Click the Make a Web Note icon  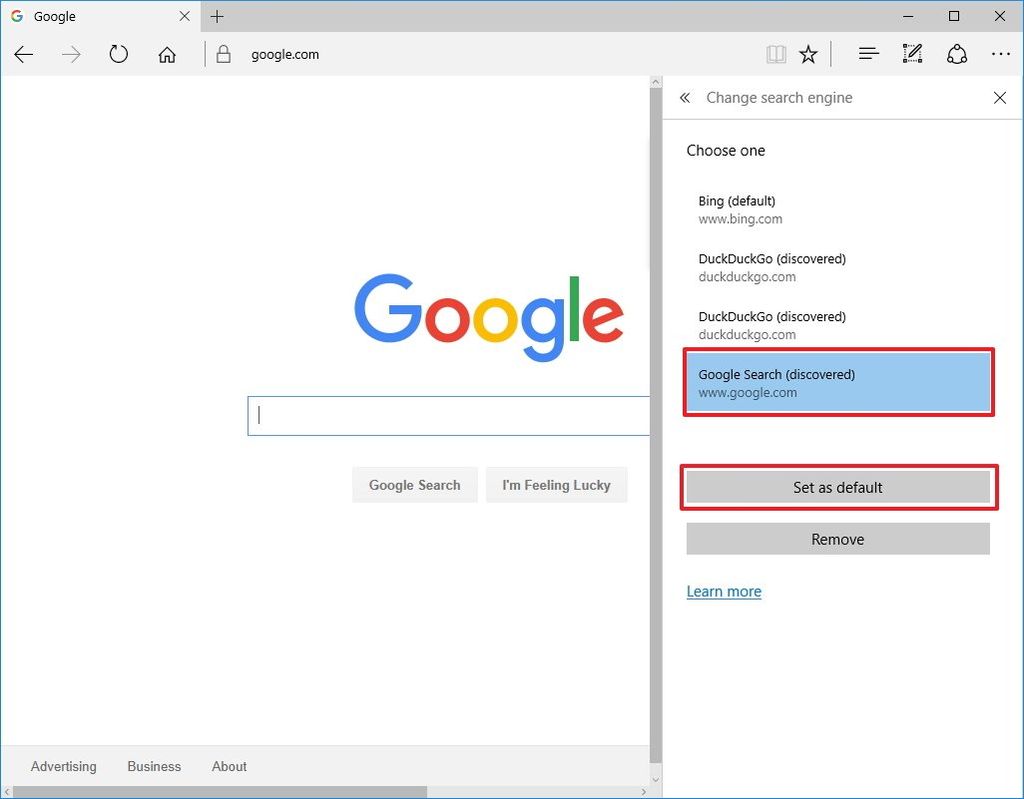[912, 54]
